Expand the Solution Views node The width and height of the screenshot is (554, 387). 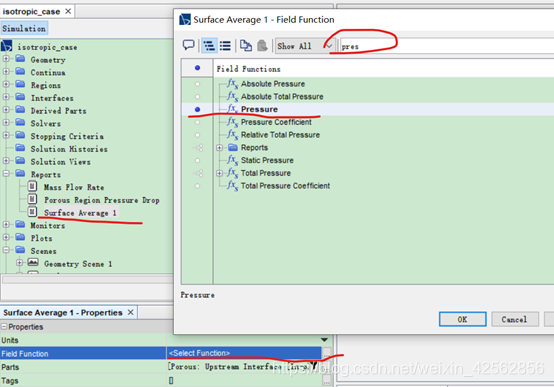click(x=6, y=160)
